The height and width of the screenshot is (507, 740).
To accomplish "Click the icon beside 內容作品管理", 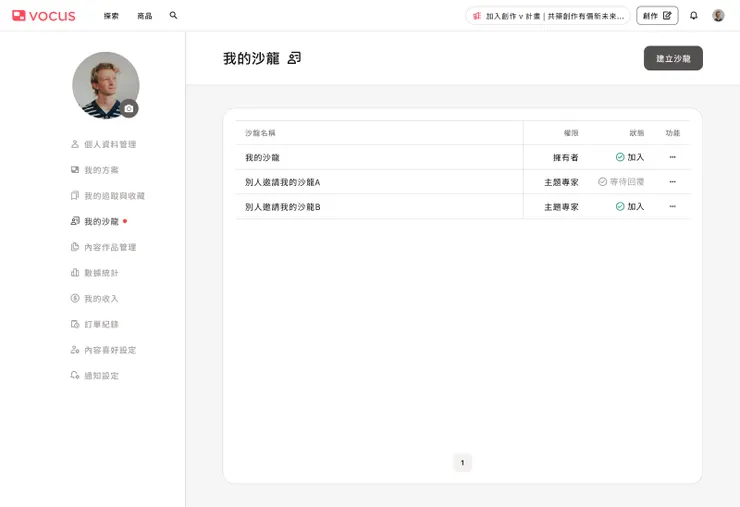I will tap(75, 247).
